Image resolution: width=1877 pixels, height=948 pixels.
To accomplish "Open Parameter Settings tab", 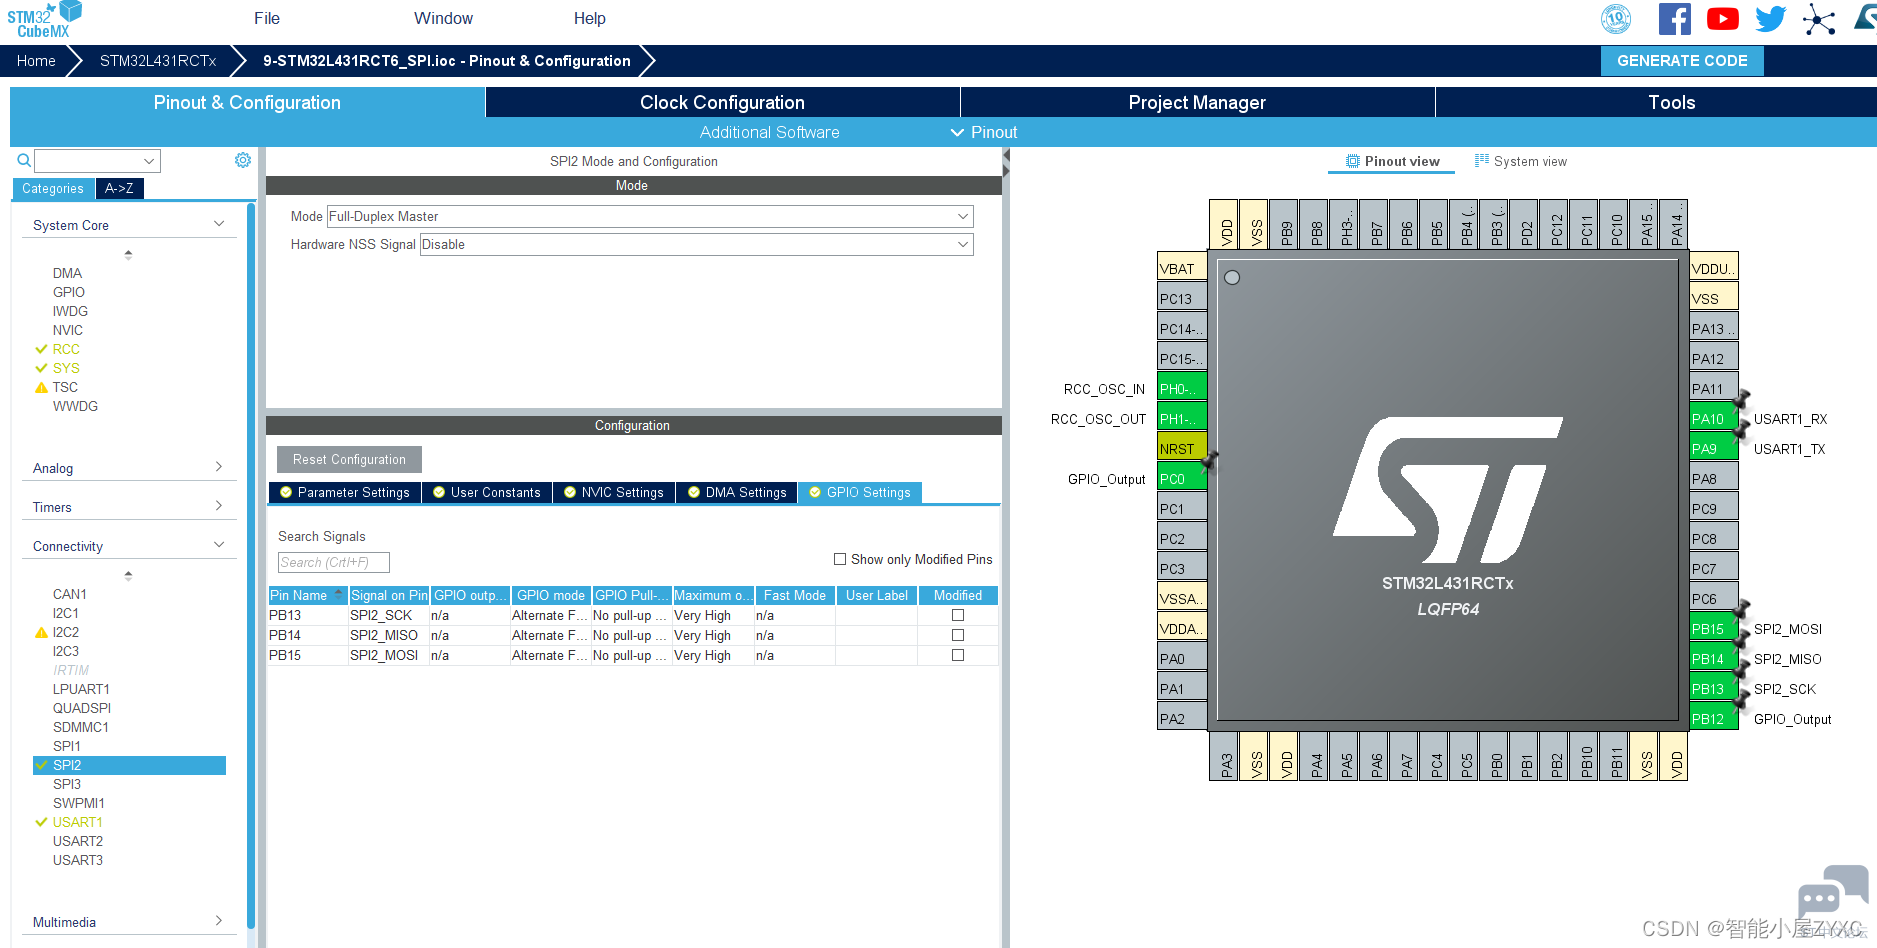I will 345,493.
